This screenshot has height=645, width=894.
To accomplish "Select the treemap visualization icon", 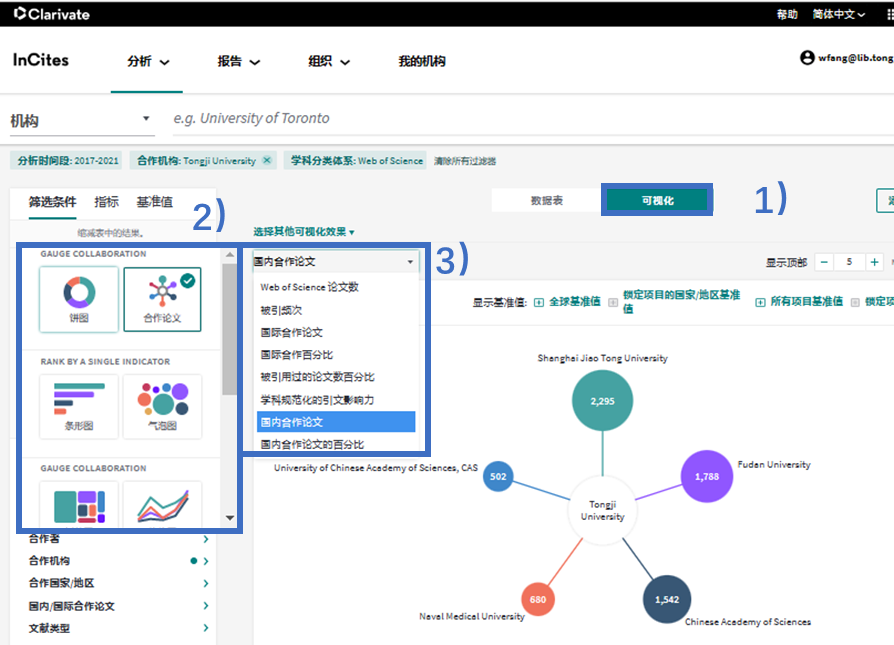I will coord(79,504).
